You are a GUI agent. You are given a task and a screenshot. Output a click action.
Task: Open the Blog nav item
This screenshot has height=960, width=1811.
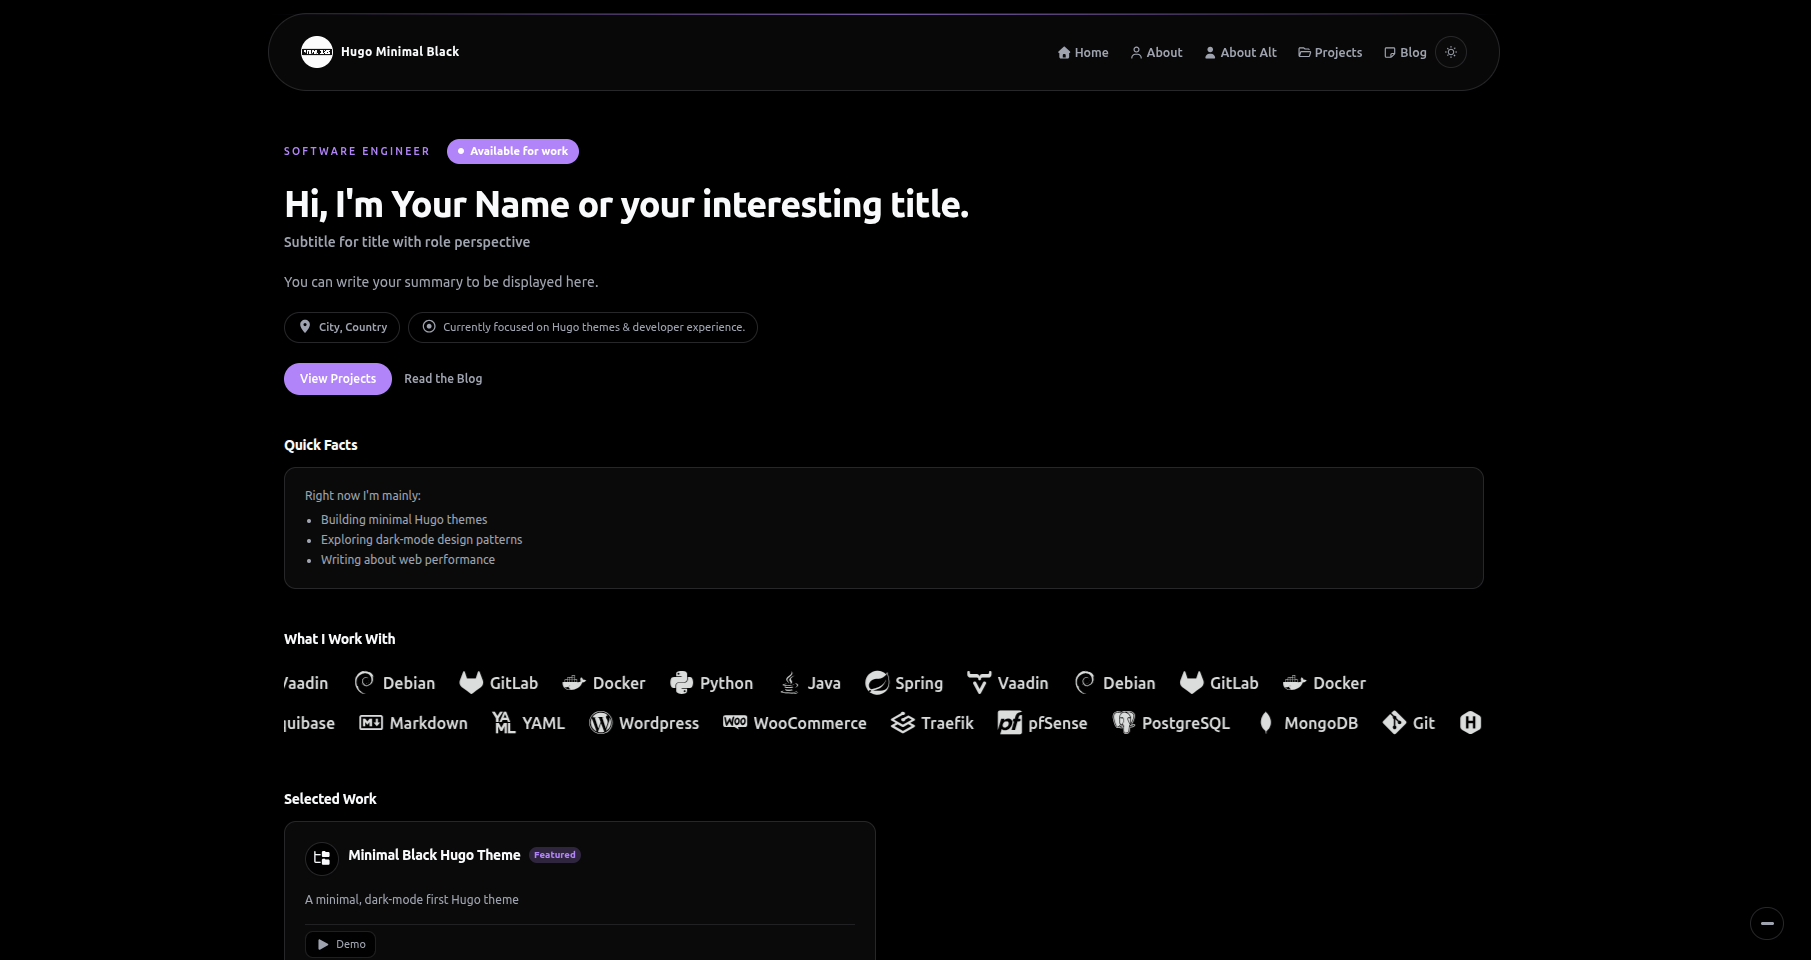coord(1405,53)
